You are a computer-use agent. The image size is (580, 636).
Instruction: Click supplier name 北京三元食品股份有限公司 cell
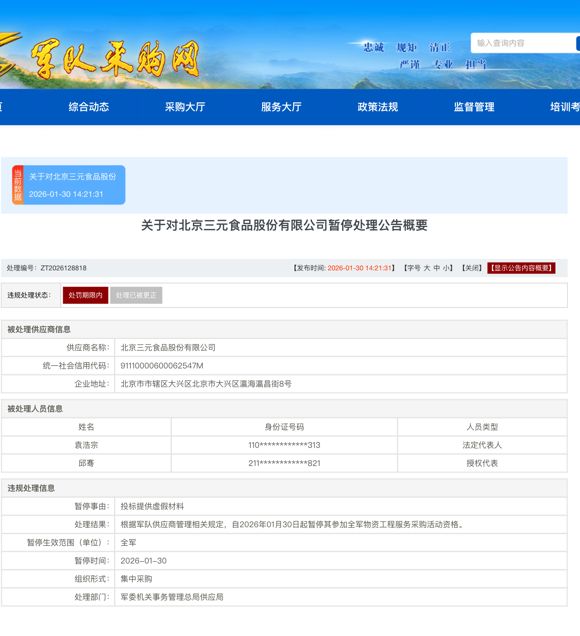(341, 348)
